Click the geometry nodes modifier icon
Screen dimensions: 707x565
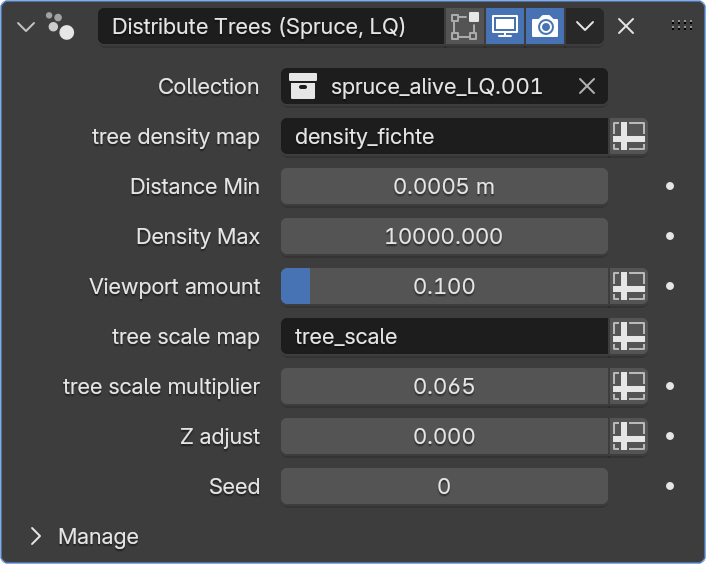[60, 26]
